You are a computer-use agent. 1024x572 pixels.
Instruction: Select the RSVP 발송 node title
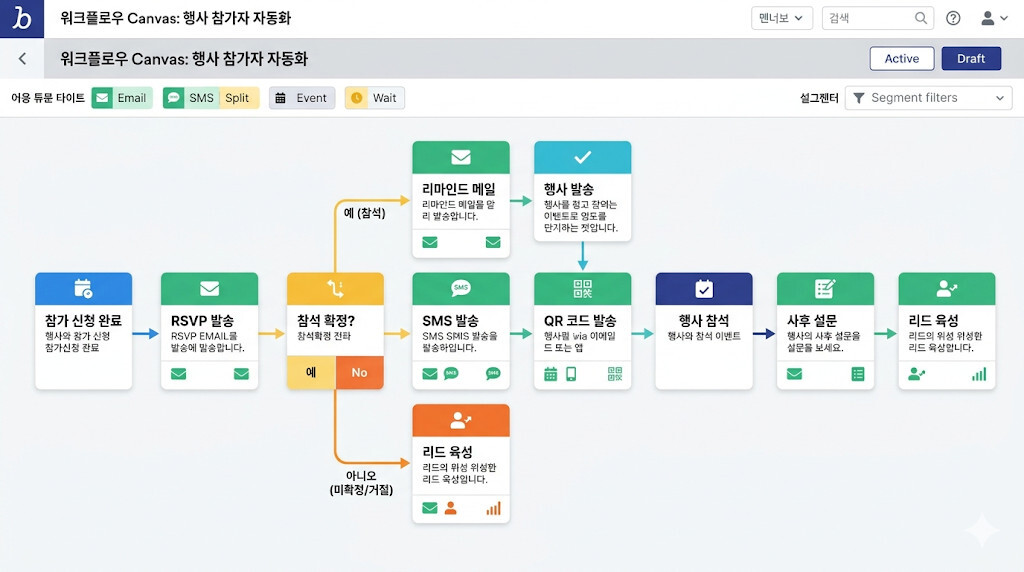(202, 321)
